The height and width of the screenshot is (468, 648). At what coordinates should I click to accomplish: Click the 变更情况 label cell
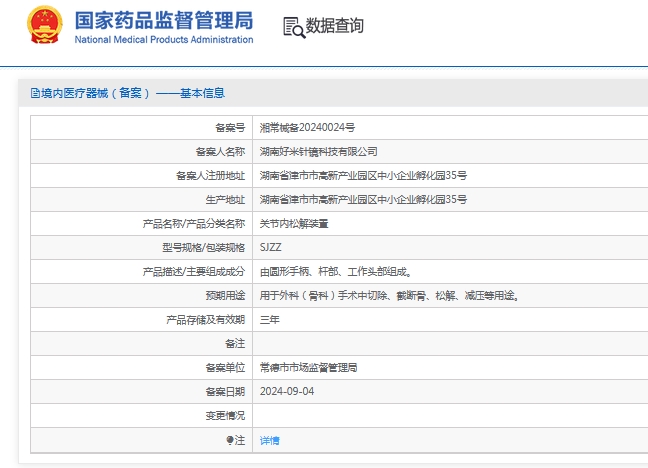(x=142, y=415)
